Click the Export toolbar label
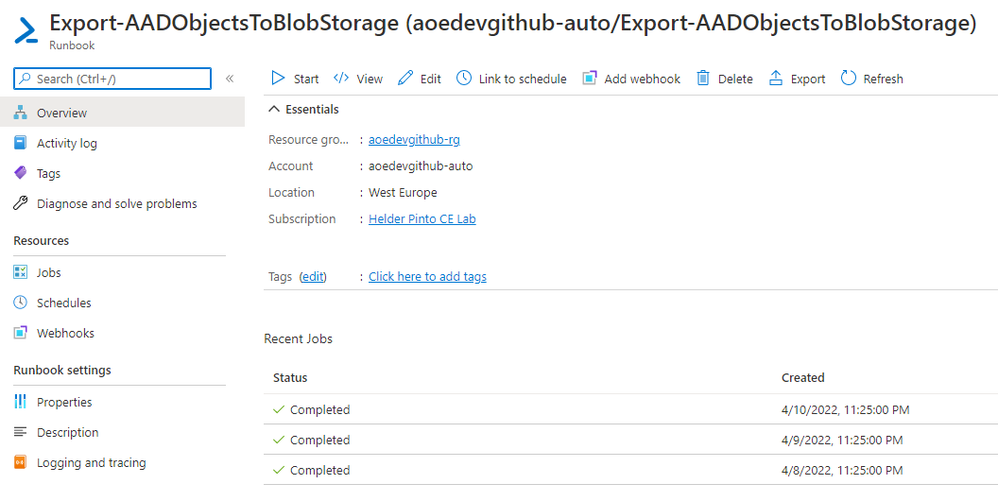This screenshot has width=998, height=486. [808, 79]
